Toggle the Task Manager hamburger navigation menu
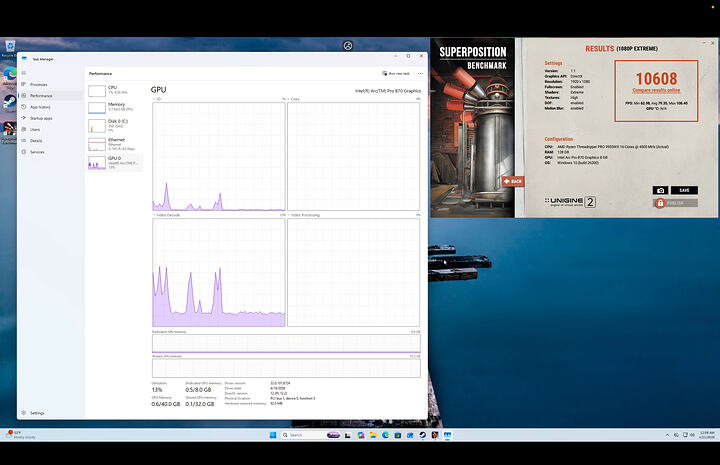Image resolution: width=720 pixels, height=465 pixels. click(24, 73)
